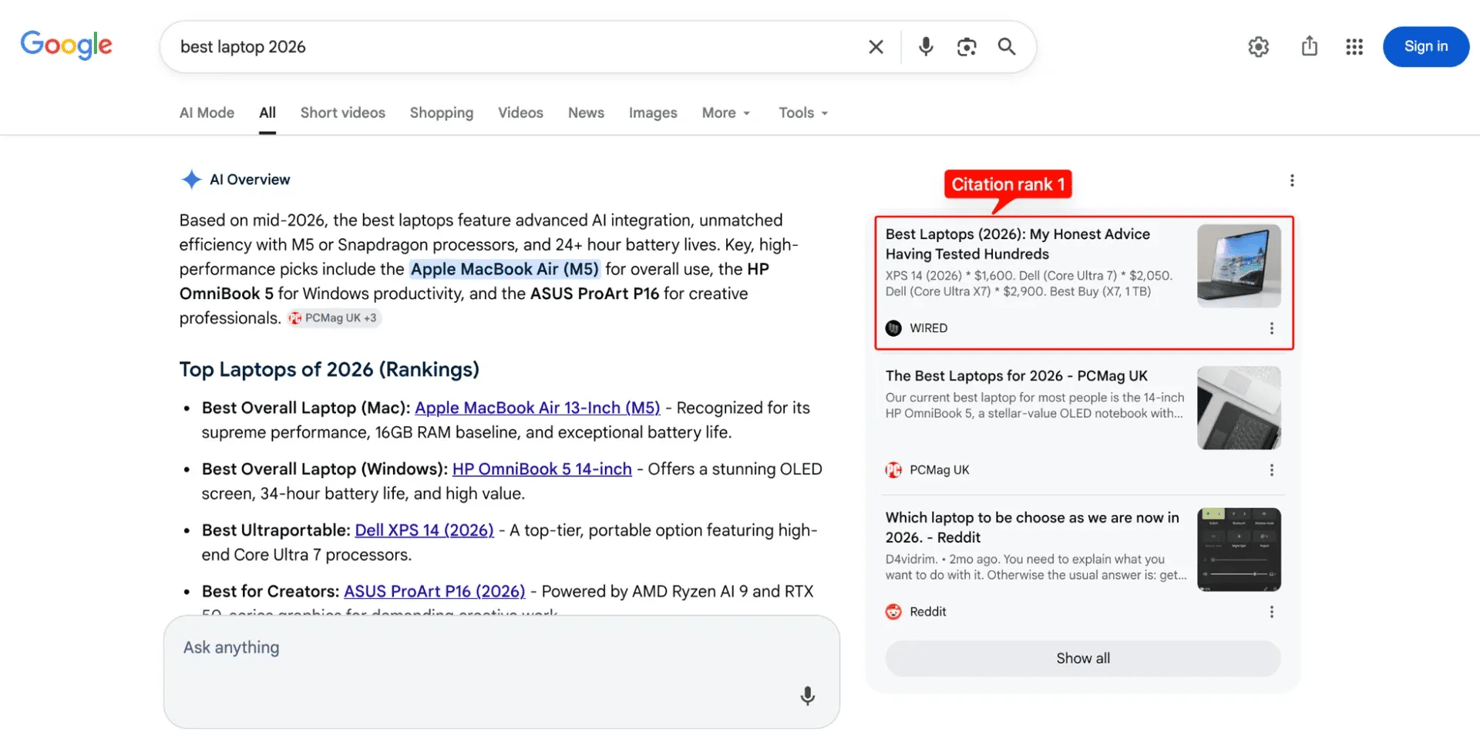Open Reddit Which laptop to choose thread
Screen dimensions: 1480x746
coord(1032,528)
